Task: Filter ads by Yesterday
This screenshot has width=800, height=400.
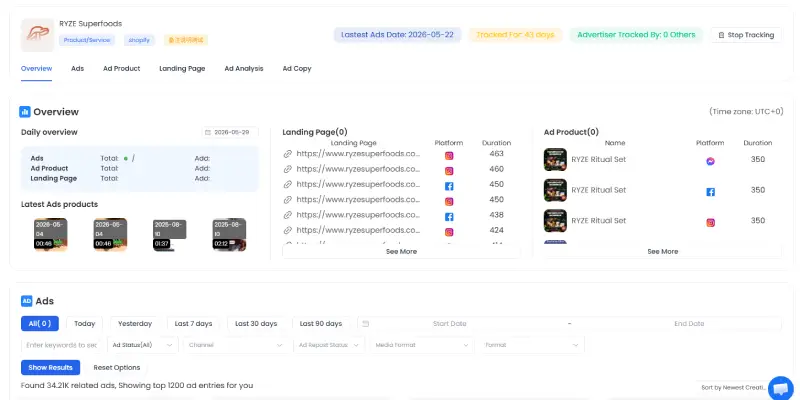Action: pyautogui.click(x=135, y=323)
